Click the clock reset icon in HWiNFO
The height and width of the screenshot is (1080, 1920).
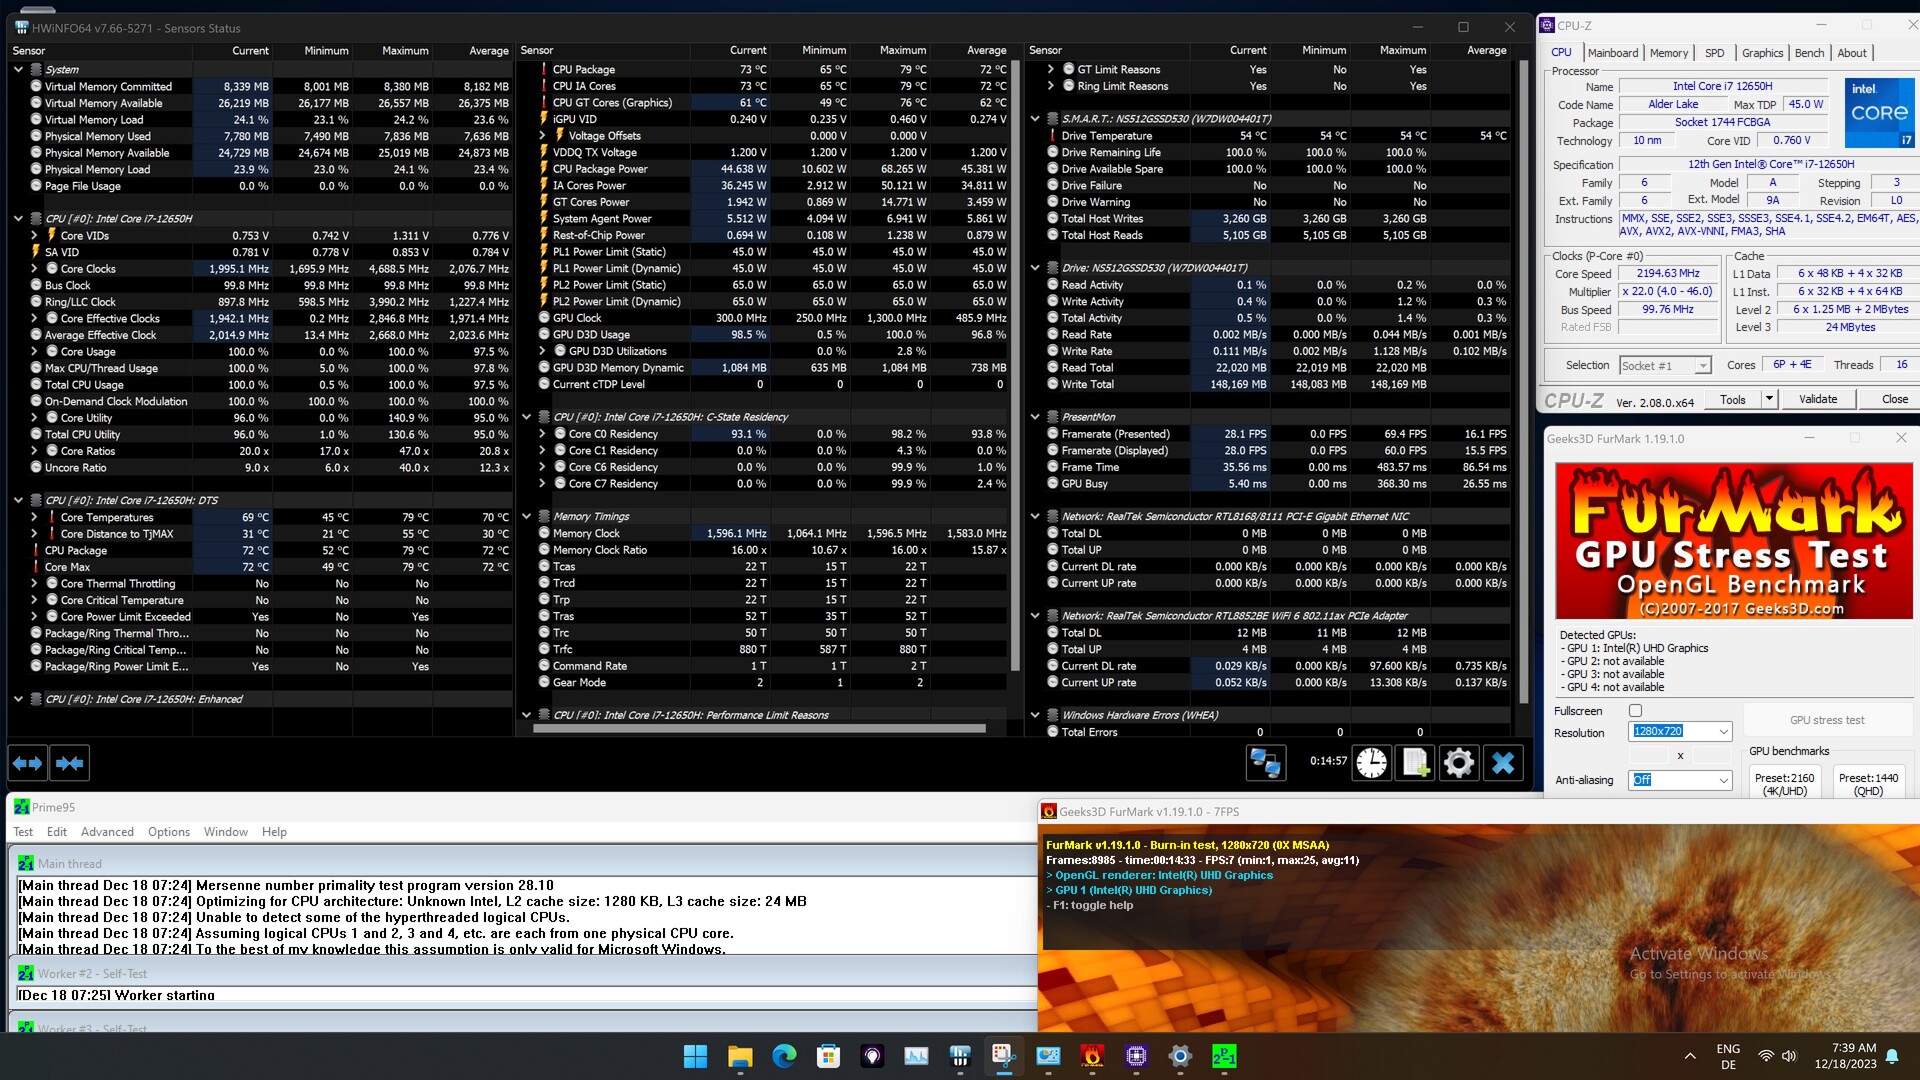tap(1371, 763)
